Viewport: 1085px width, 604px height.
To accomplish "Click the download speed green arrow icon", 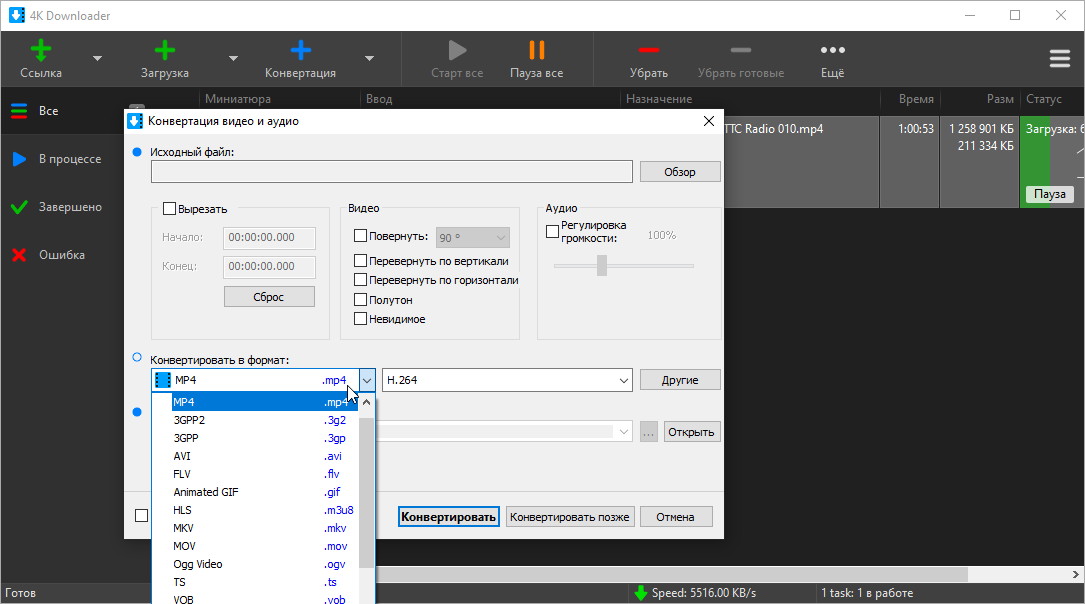I will [x=641, y=593].
